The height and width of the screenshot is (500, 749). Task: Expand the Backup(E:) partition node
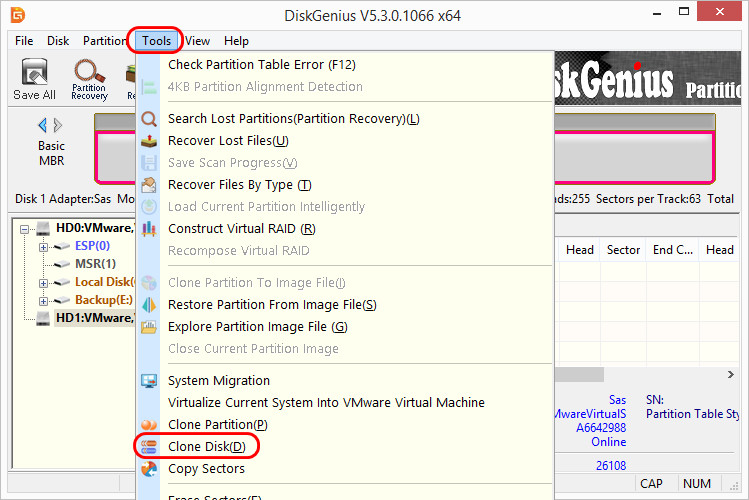43,301
